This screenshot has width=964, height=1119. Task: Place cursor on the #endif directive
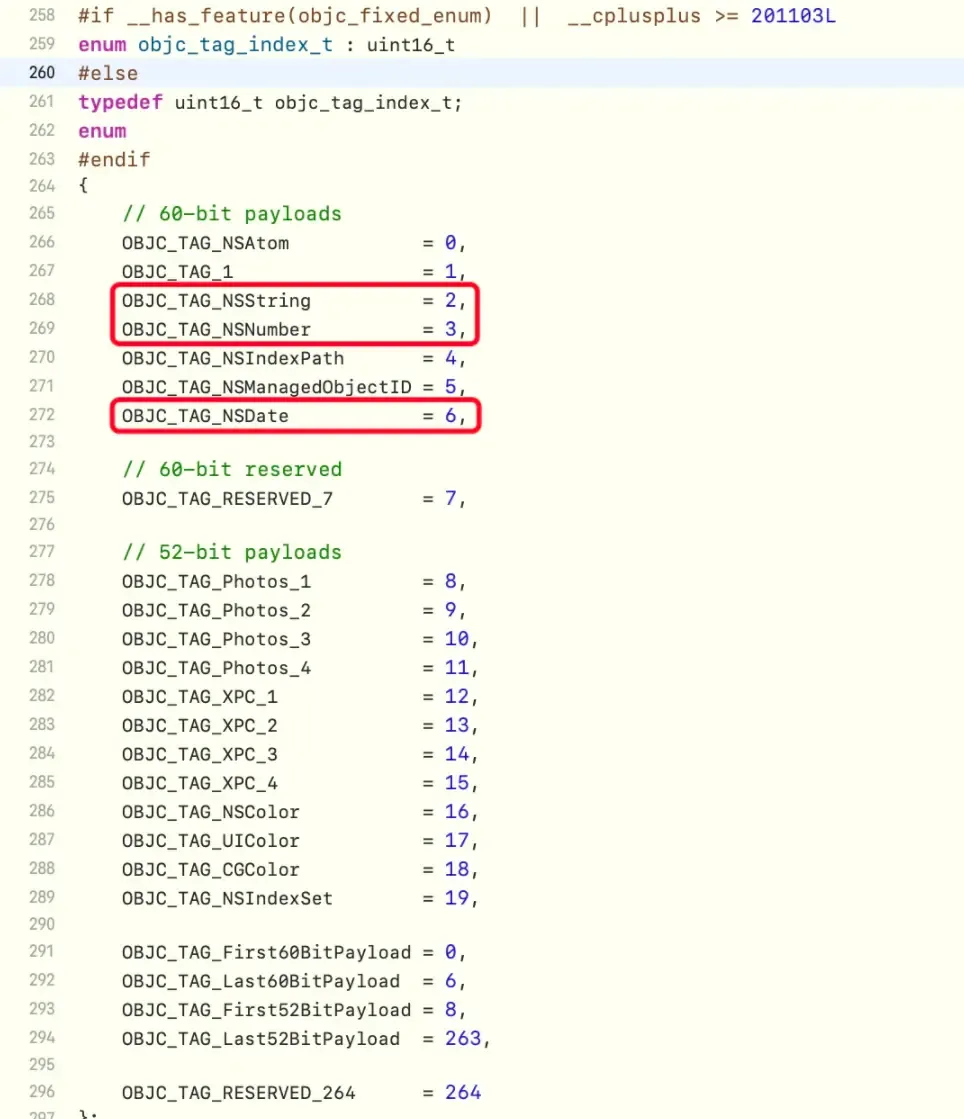tap(113, 159)
